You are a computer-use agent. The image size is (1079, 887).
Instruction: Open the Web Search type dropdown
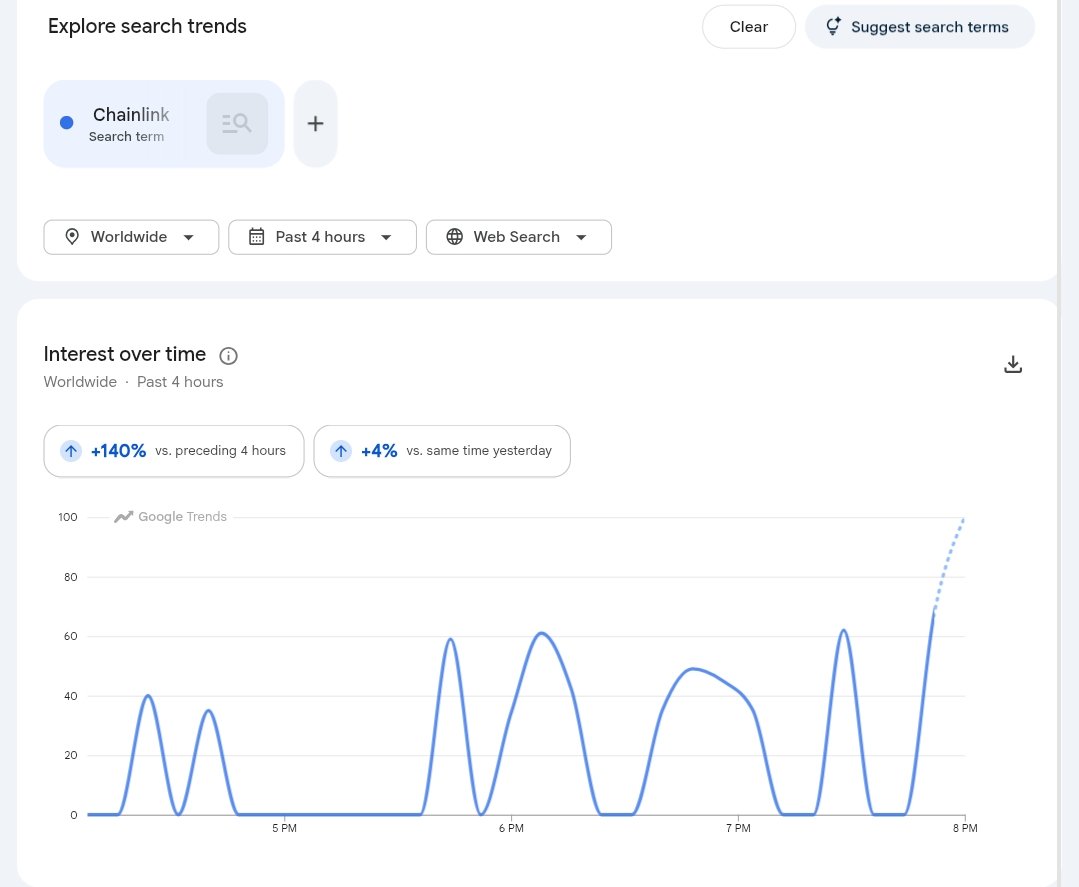pyautogui.click(x=518, y=237)
